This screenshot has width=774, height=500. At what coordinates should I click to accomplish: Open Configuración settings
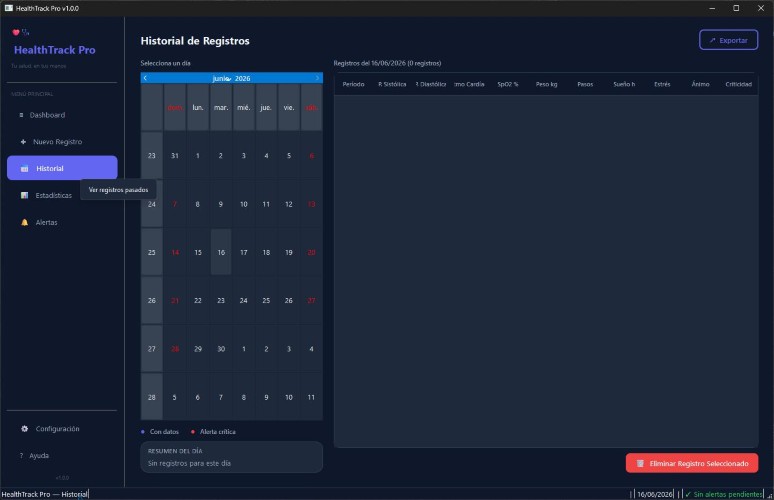62,428
